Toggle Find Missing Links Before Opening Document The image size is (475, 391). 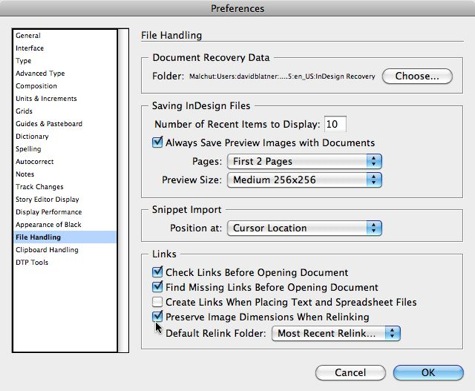pos(157,287)
